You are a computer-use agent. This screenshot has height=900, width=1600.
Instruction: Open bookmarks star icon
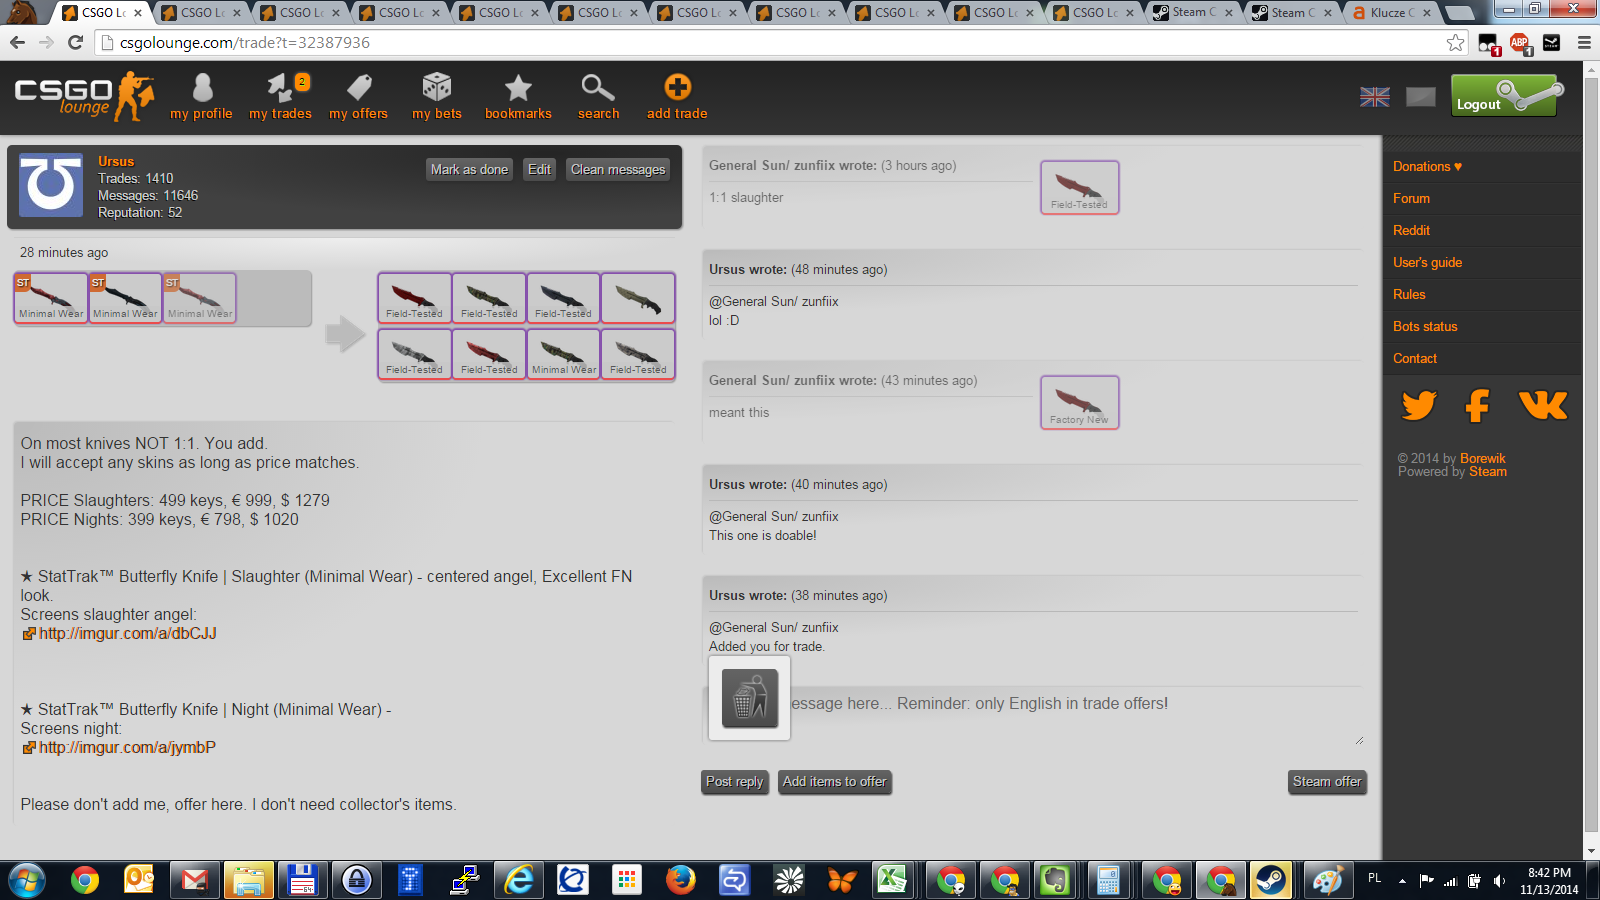[x=518, y=89]
